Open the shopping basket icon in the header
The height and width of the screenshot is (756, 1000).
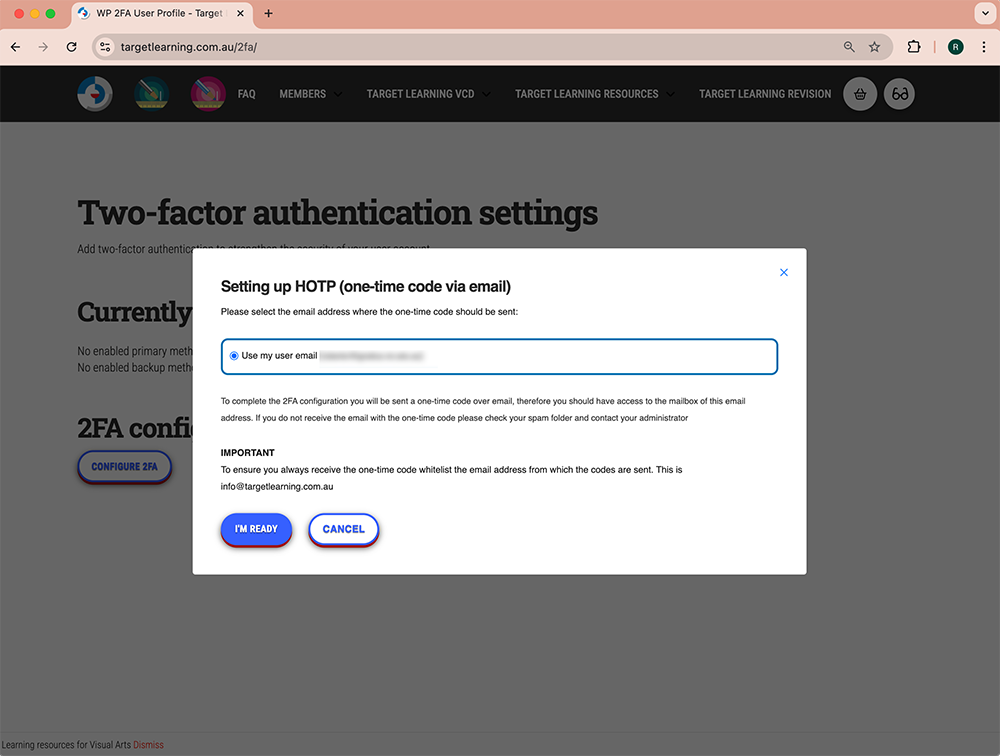coord(860,94)
